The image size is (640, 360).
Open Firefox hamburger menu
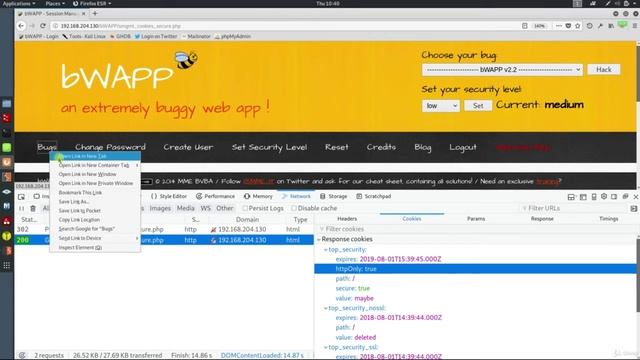[x=635, y=26]
